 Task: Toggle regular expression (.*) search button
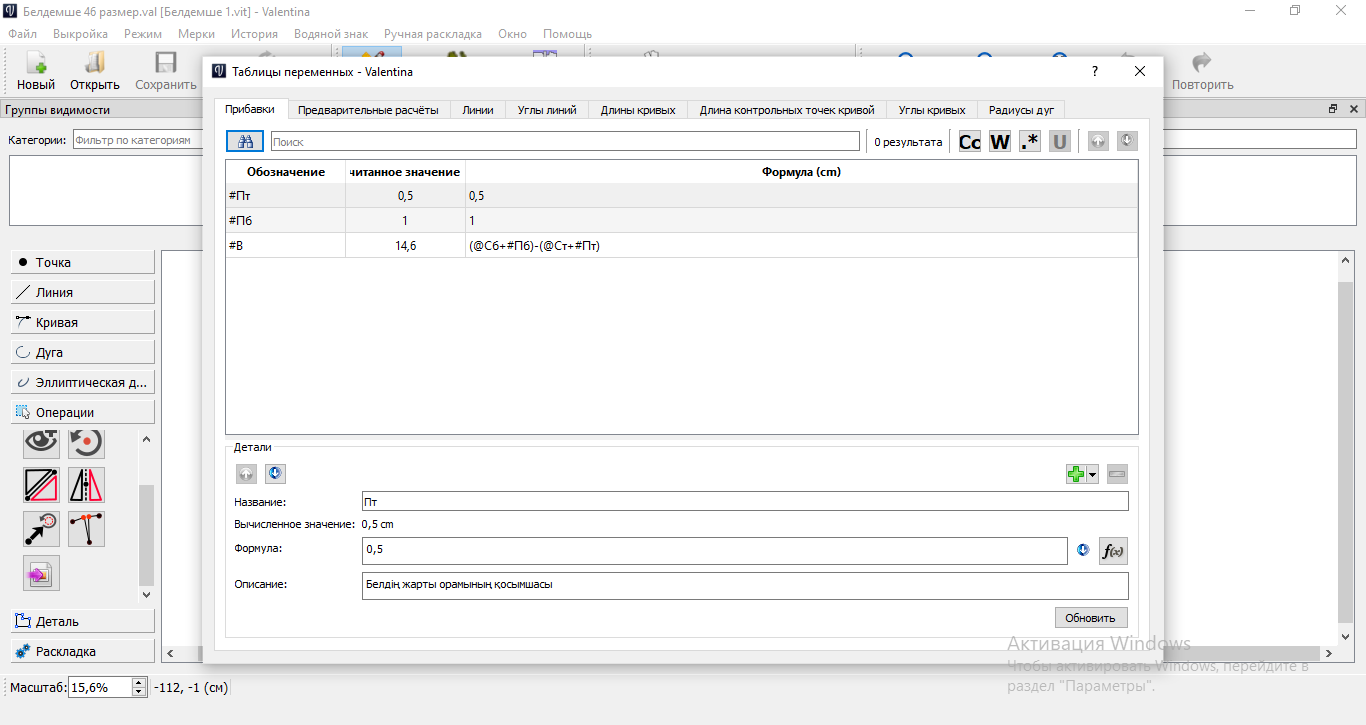pyautogui.click(x=1030, y=142)
